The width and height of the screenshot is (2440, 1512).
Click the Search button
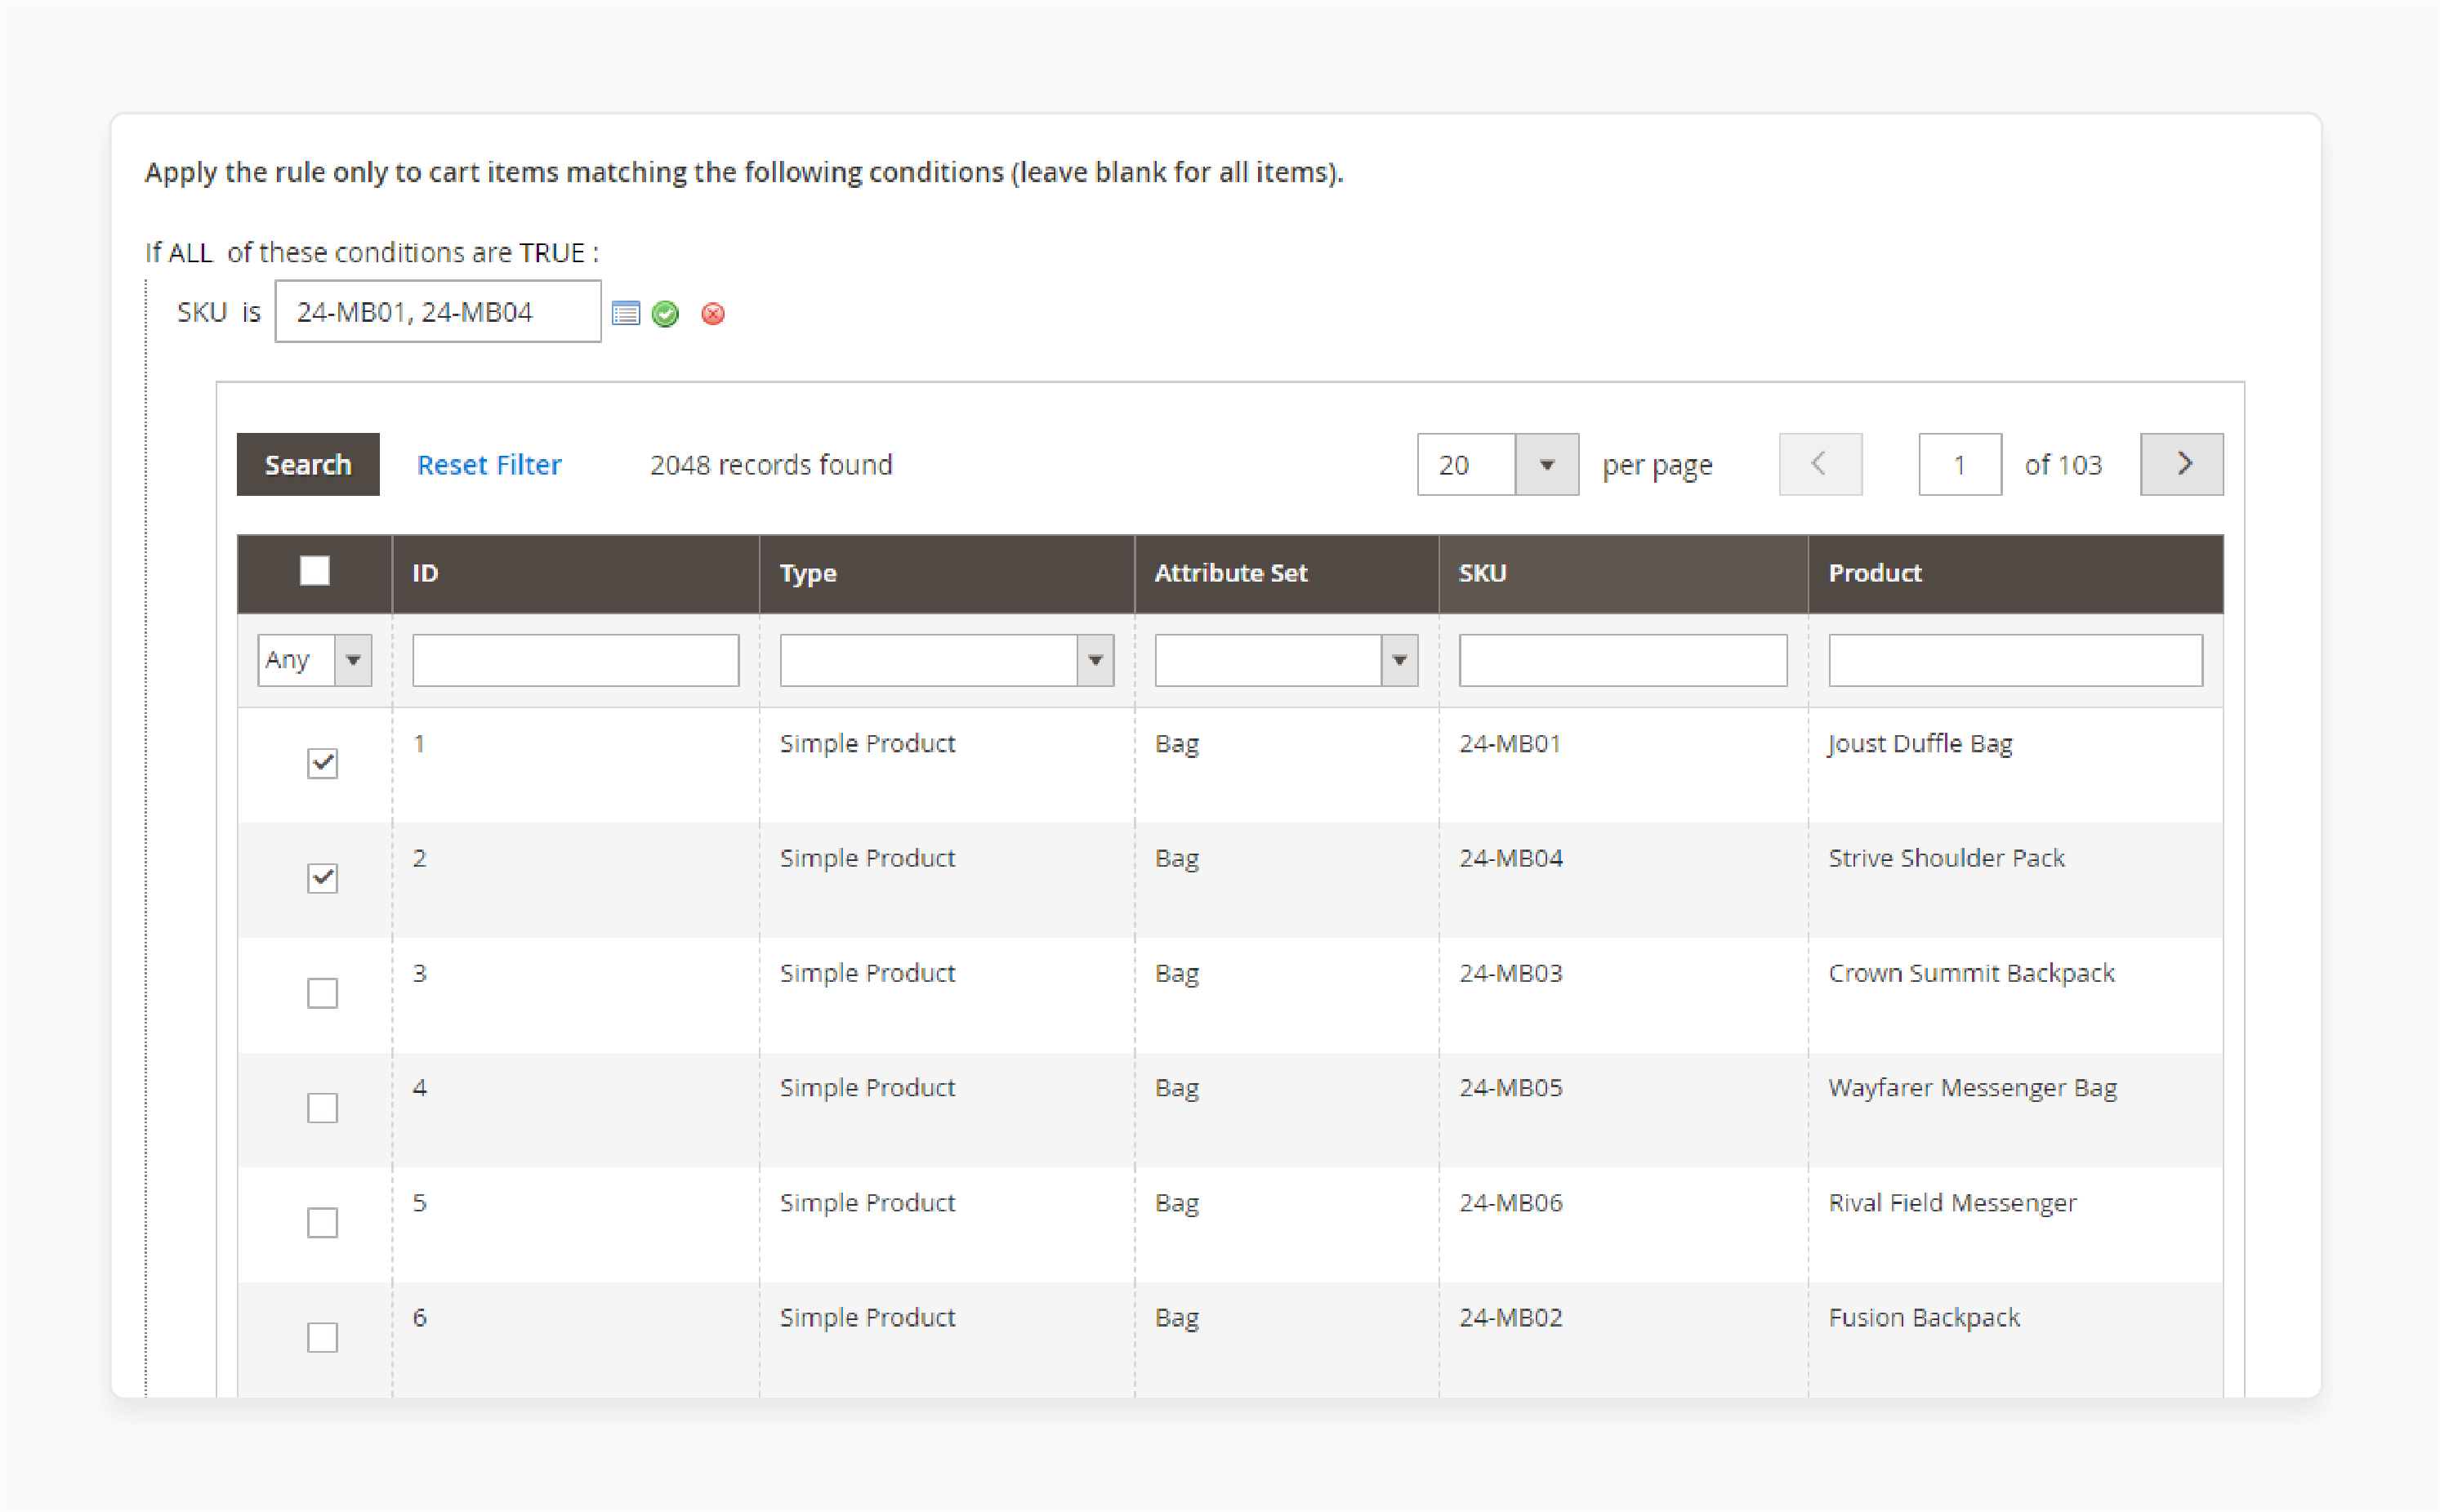pyautogui.click(x=308, y=464)
